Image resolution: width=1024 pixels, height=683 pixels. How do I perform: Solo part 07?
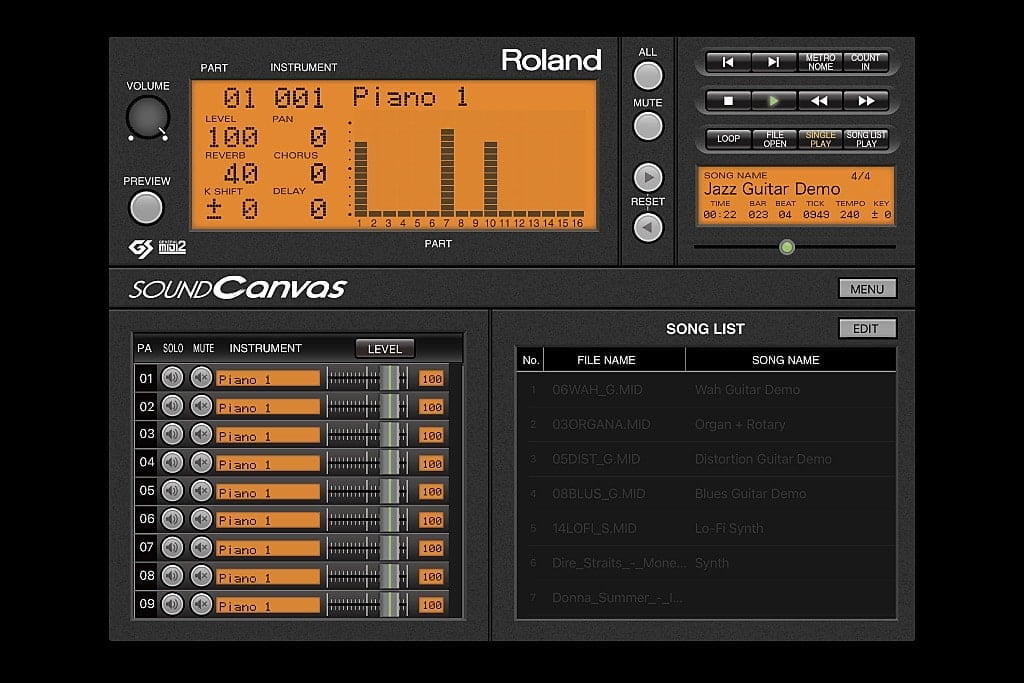coord(172,547)
